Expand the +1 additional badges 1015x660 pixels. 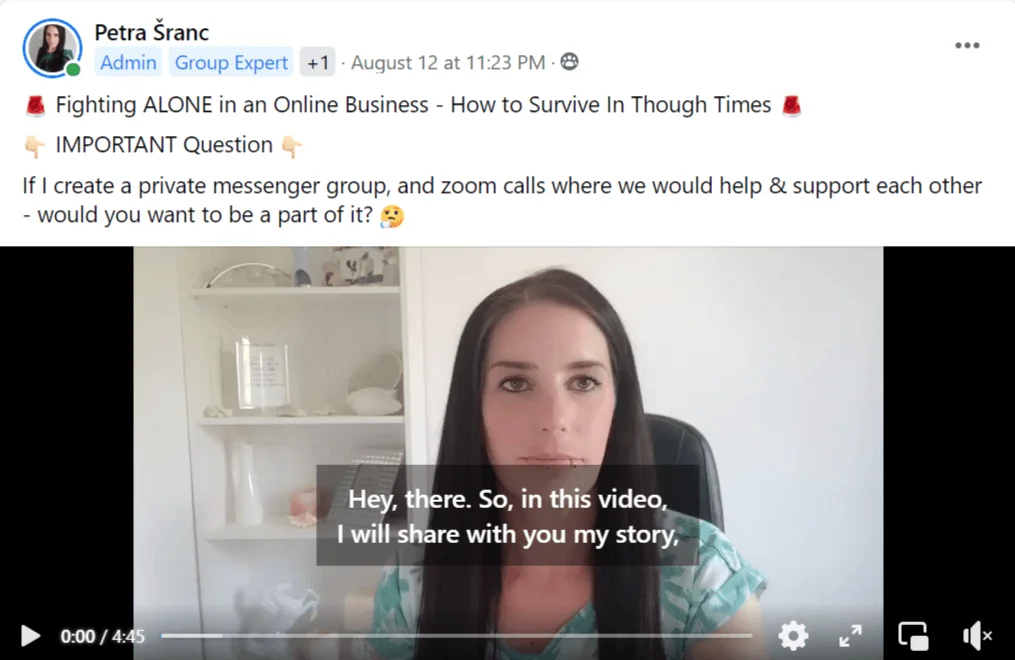coord(317,63)
